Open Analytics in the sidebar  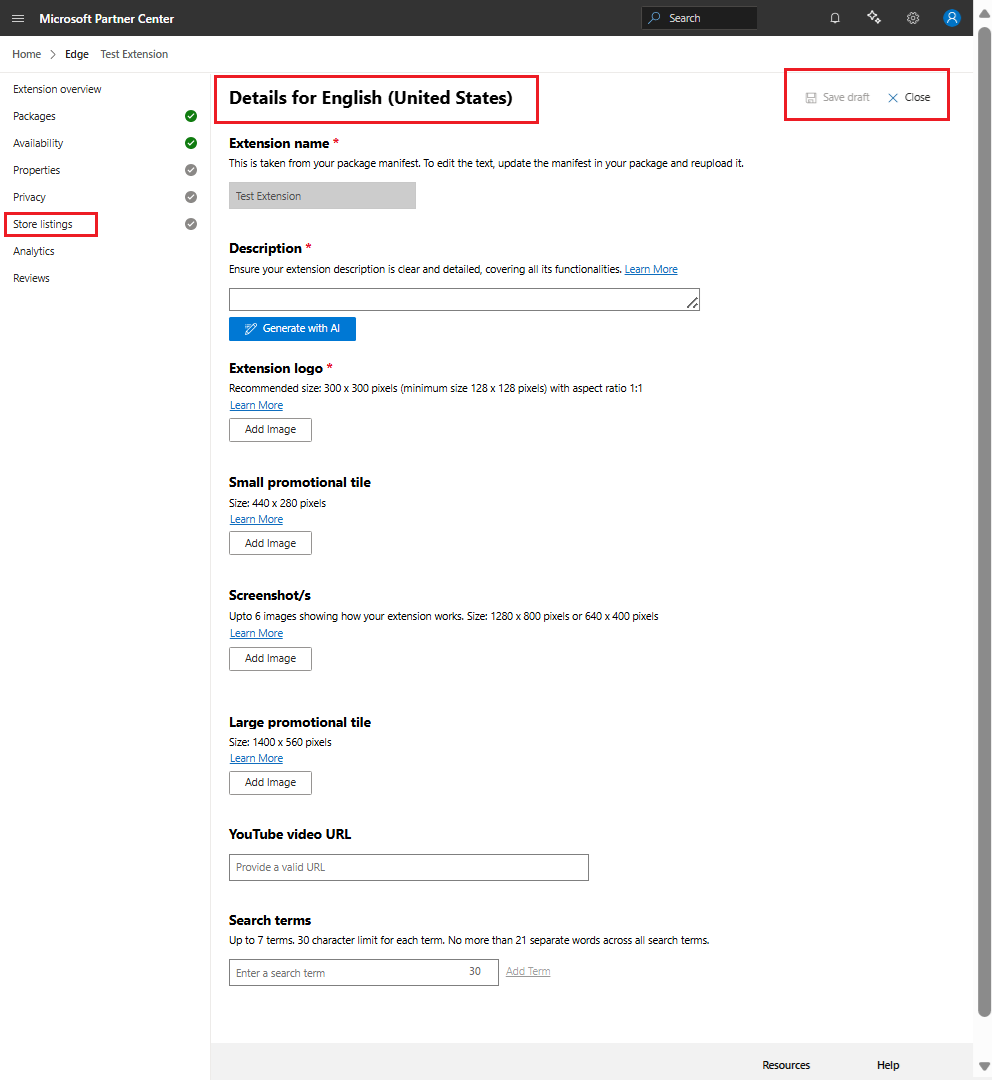tap(34, 251)
